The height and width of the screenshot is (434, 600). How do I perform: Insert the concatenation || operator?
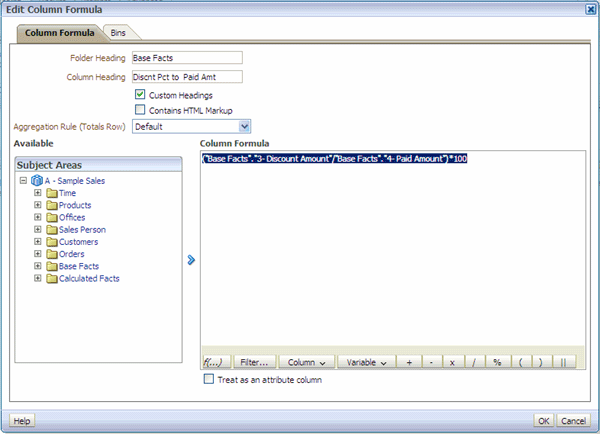point(564,362)
